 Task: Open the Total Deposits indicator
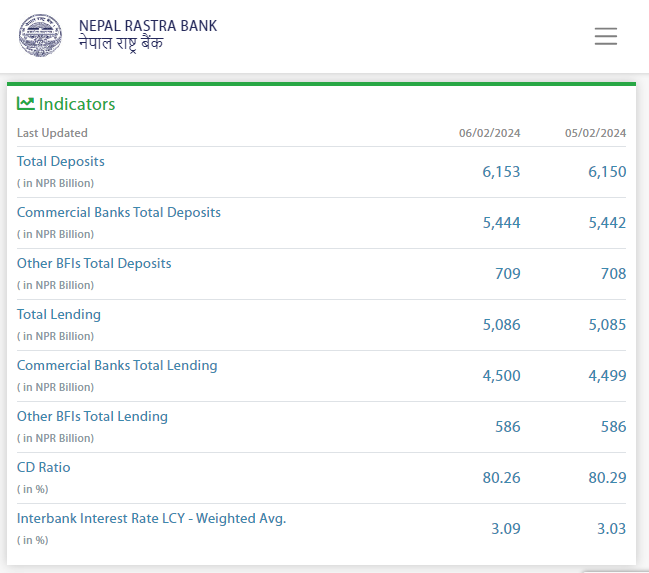pos(61,161)
